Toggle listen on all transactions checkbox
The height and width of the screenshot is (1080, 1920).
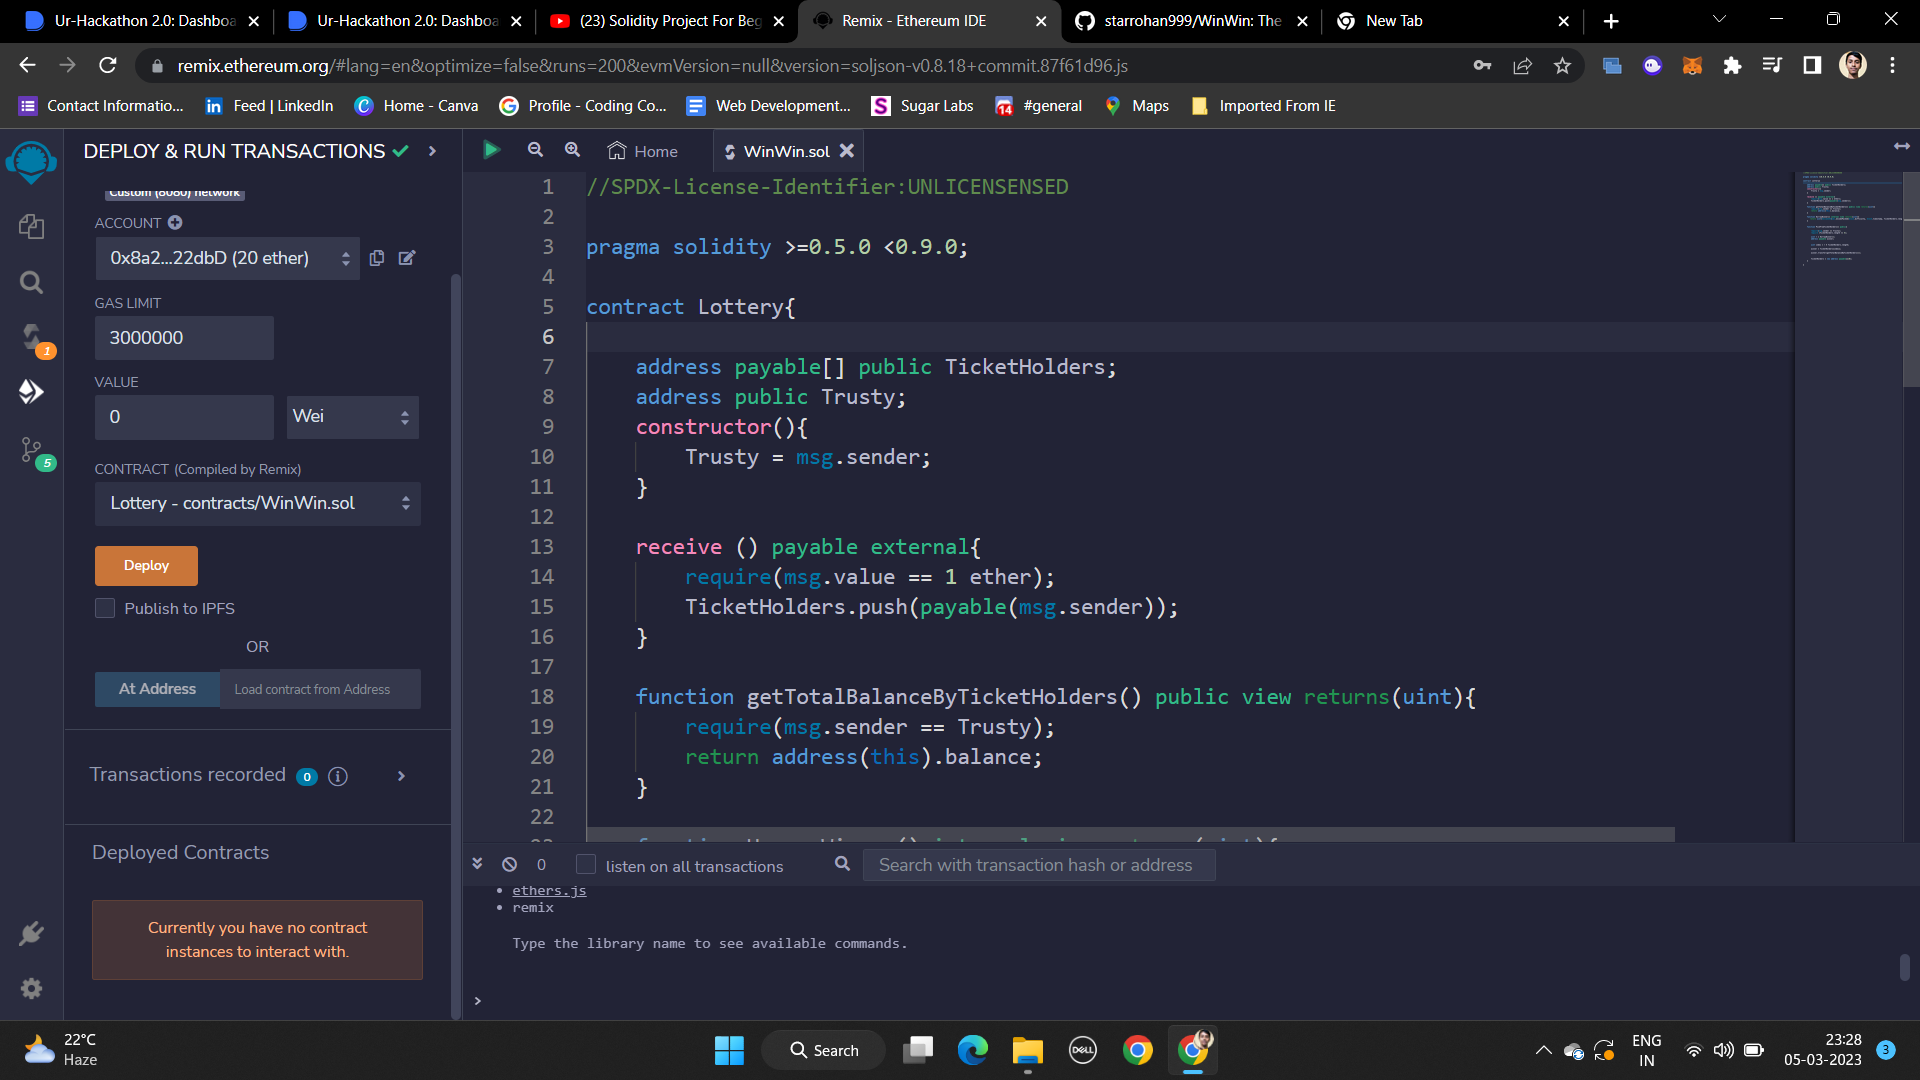[x=587, y=865]
